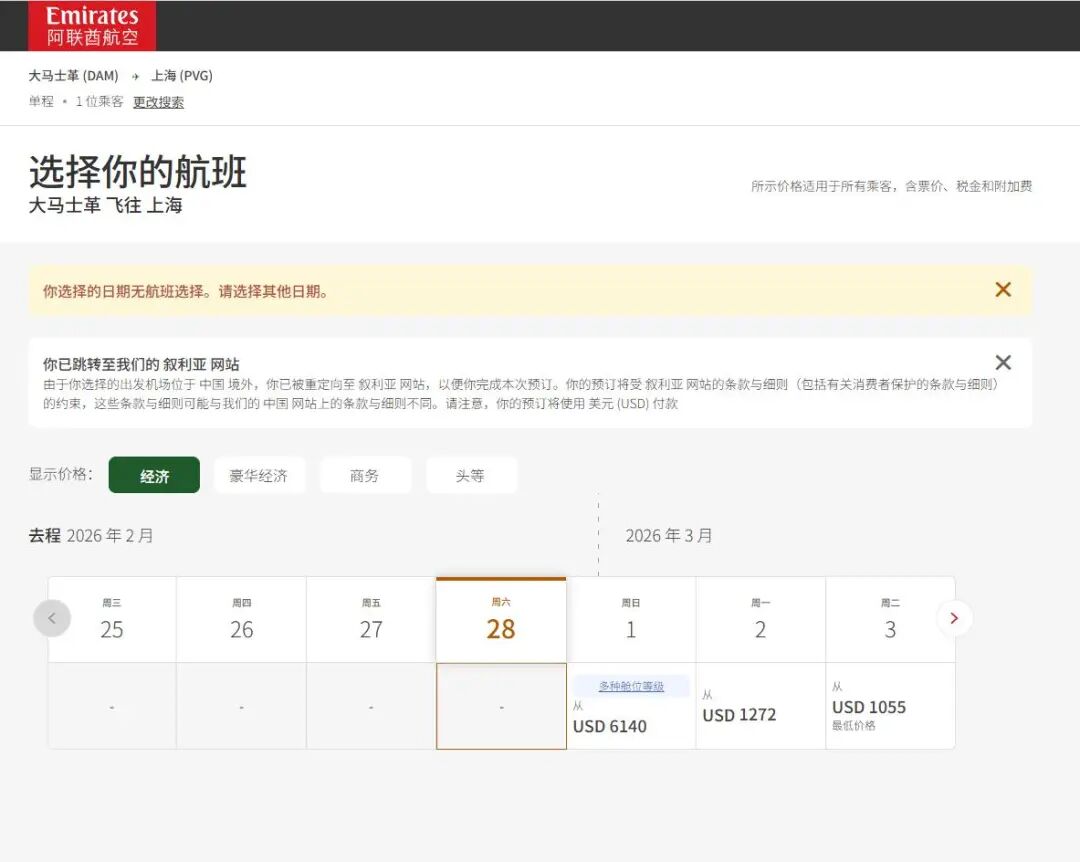Dismiss the yellow no-flights warning banner
The width and height of the screenshot is (1080, 862).
1003,290
